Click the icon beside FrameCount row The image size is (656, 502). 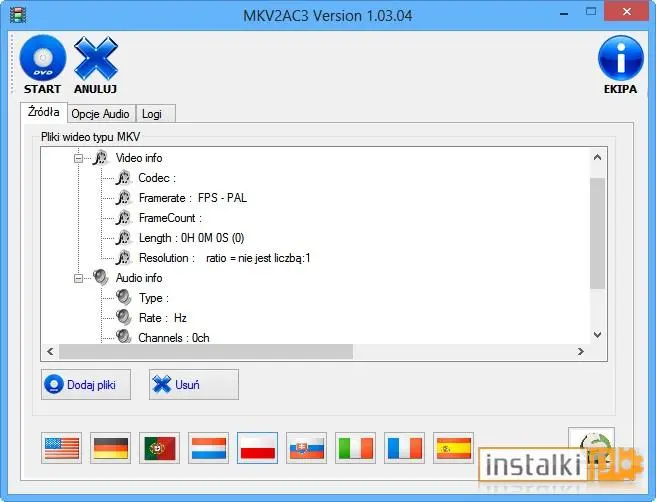pyautogui.click(x=124, y=218)
